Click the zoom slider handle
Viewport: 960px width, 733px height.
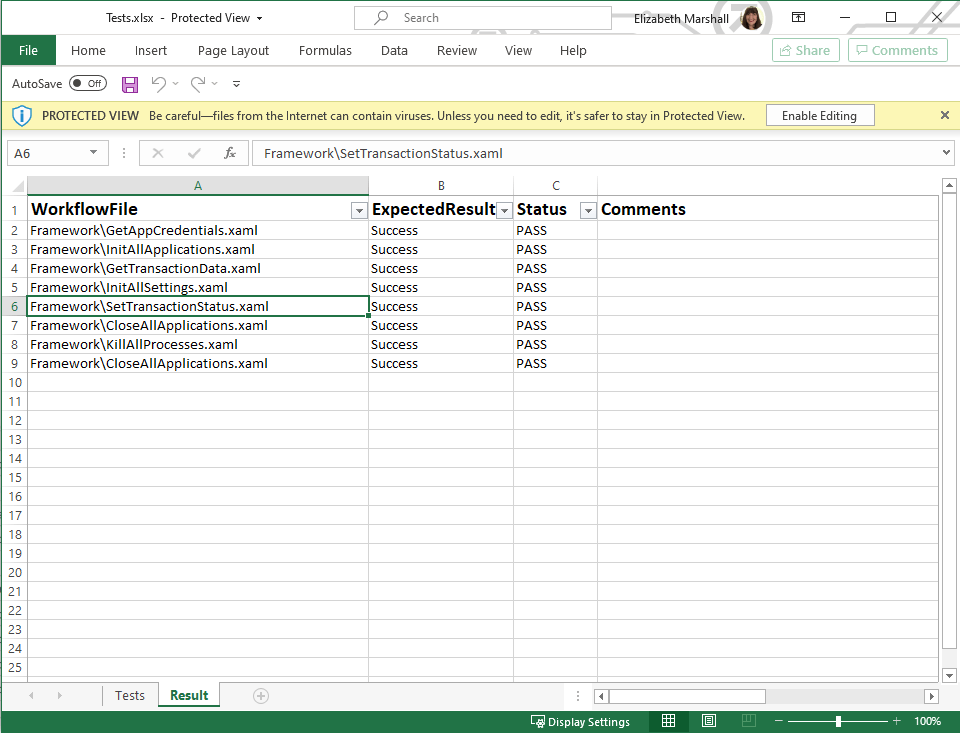click(838, 721)
